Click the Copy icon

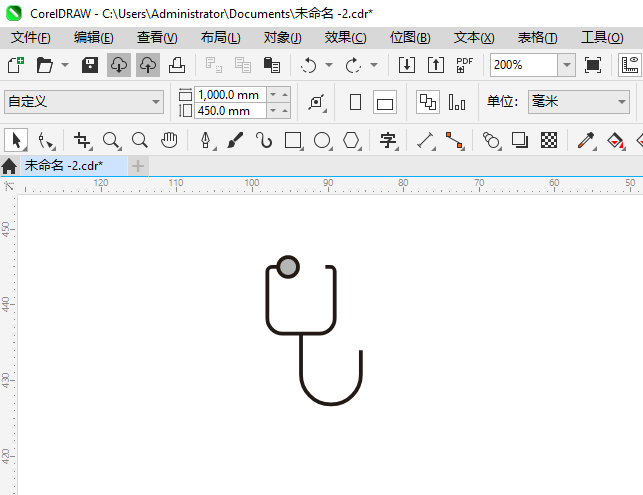click(x=243, y=65)
